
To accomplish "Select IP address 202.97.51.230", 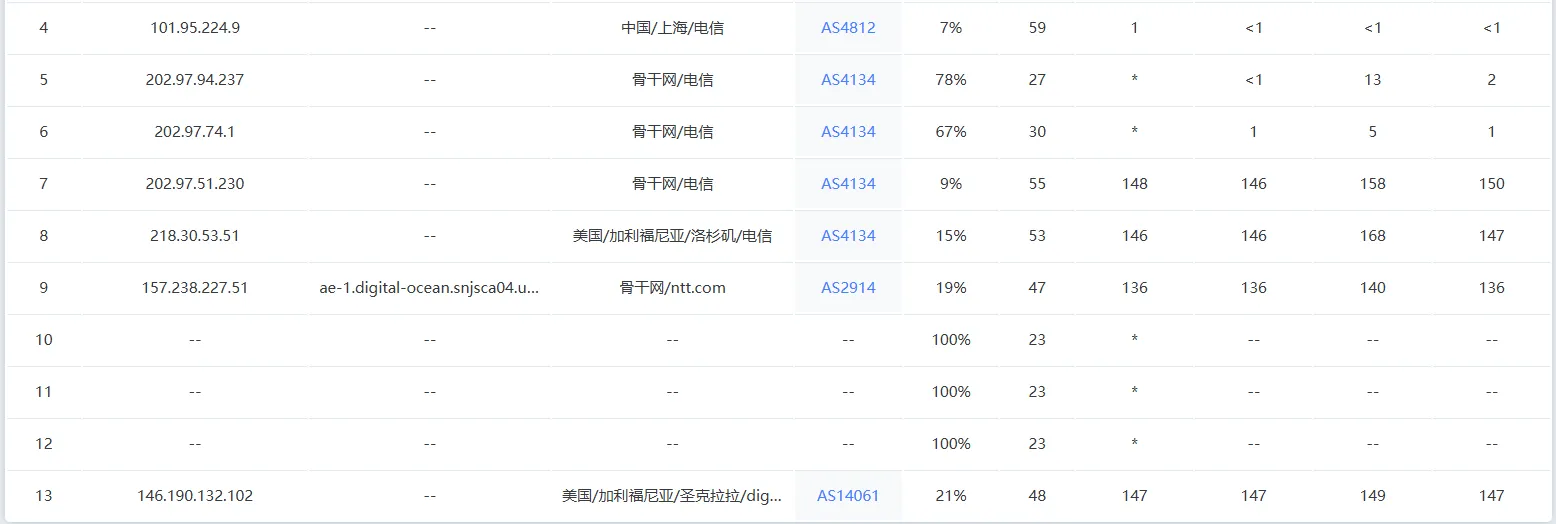I will (195, 184).
